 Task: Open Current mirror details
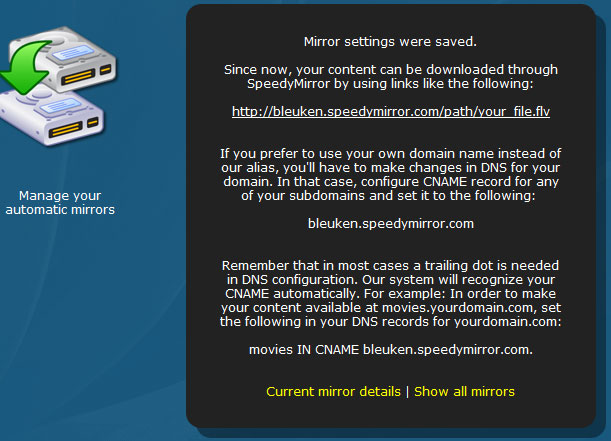pyautogui.click(x=334, y=392)
